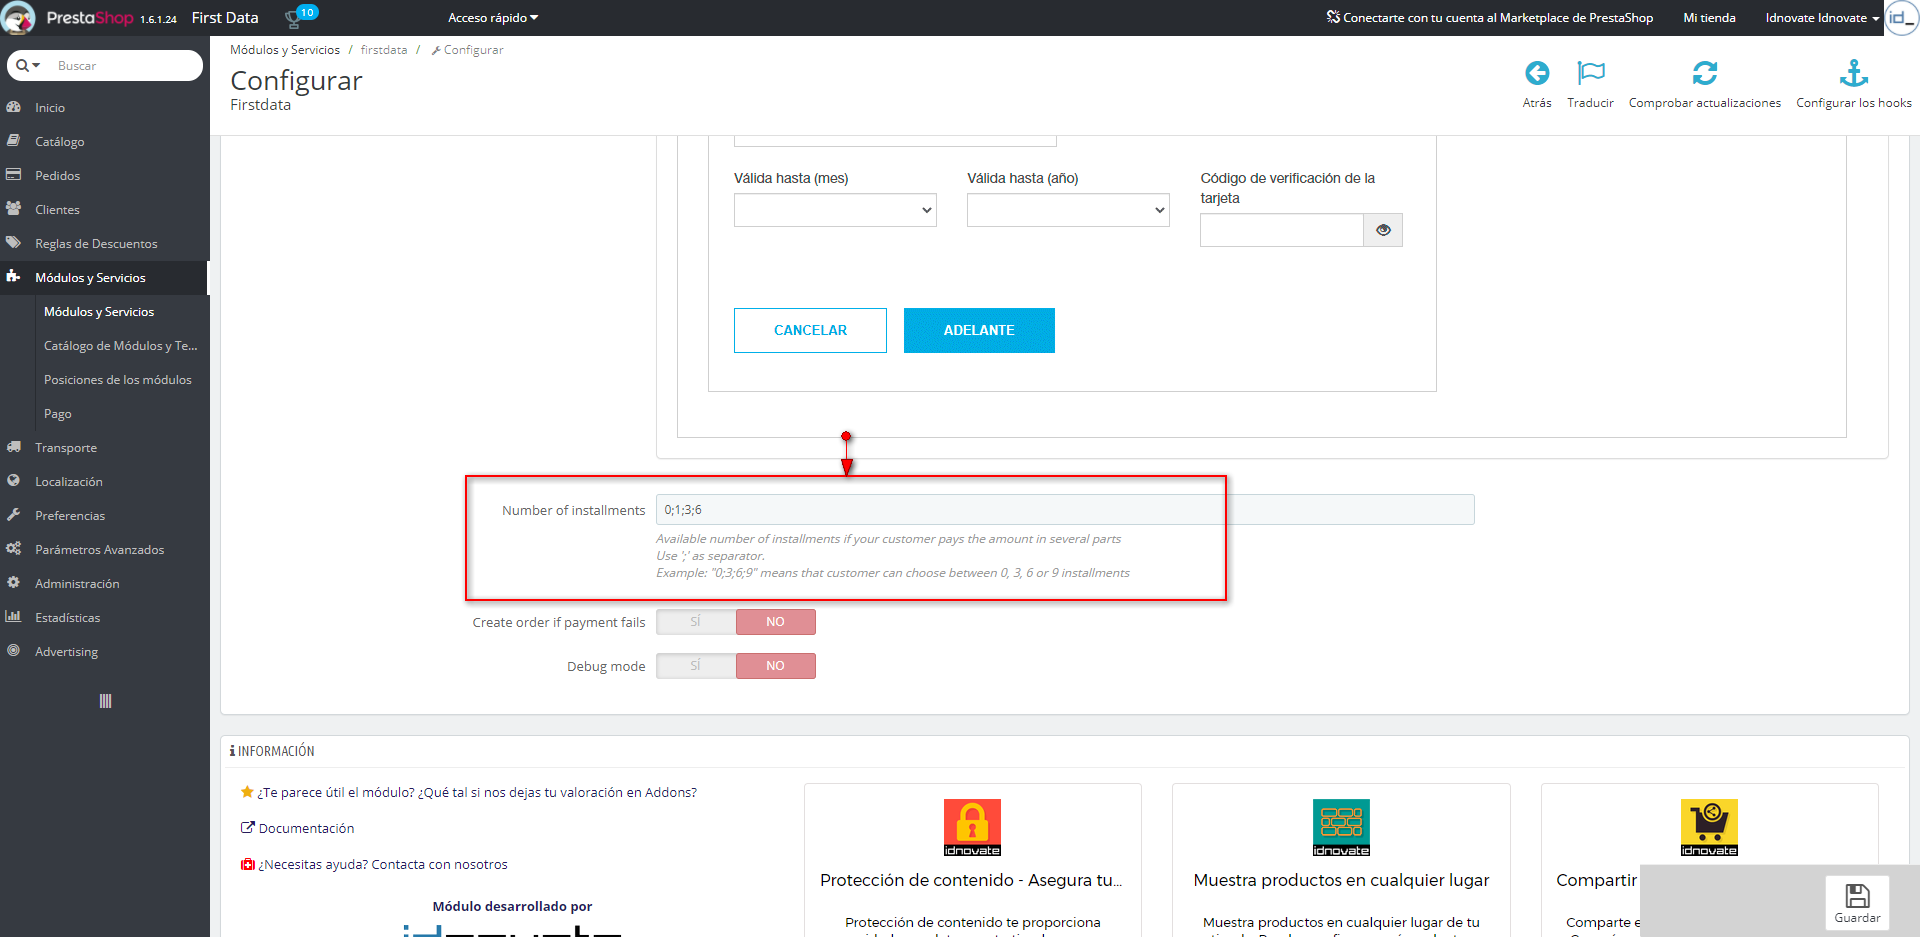The height and width of the screenshot is (937, 1920).
Task: Toggle verification code visibility eye
Action: click(x=1383, y=230)
